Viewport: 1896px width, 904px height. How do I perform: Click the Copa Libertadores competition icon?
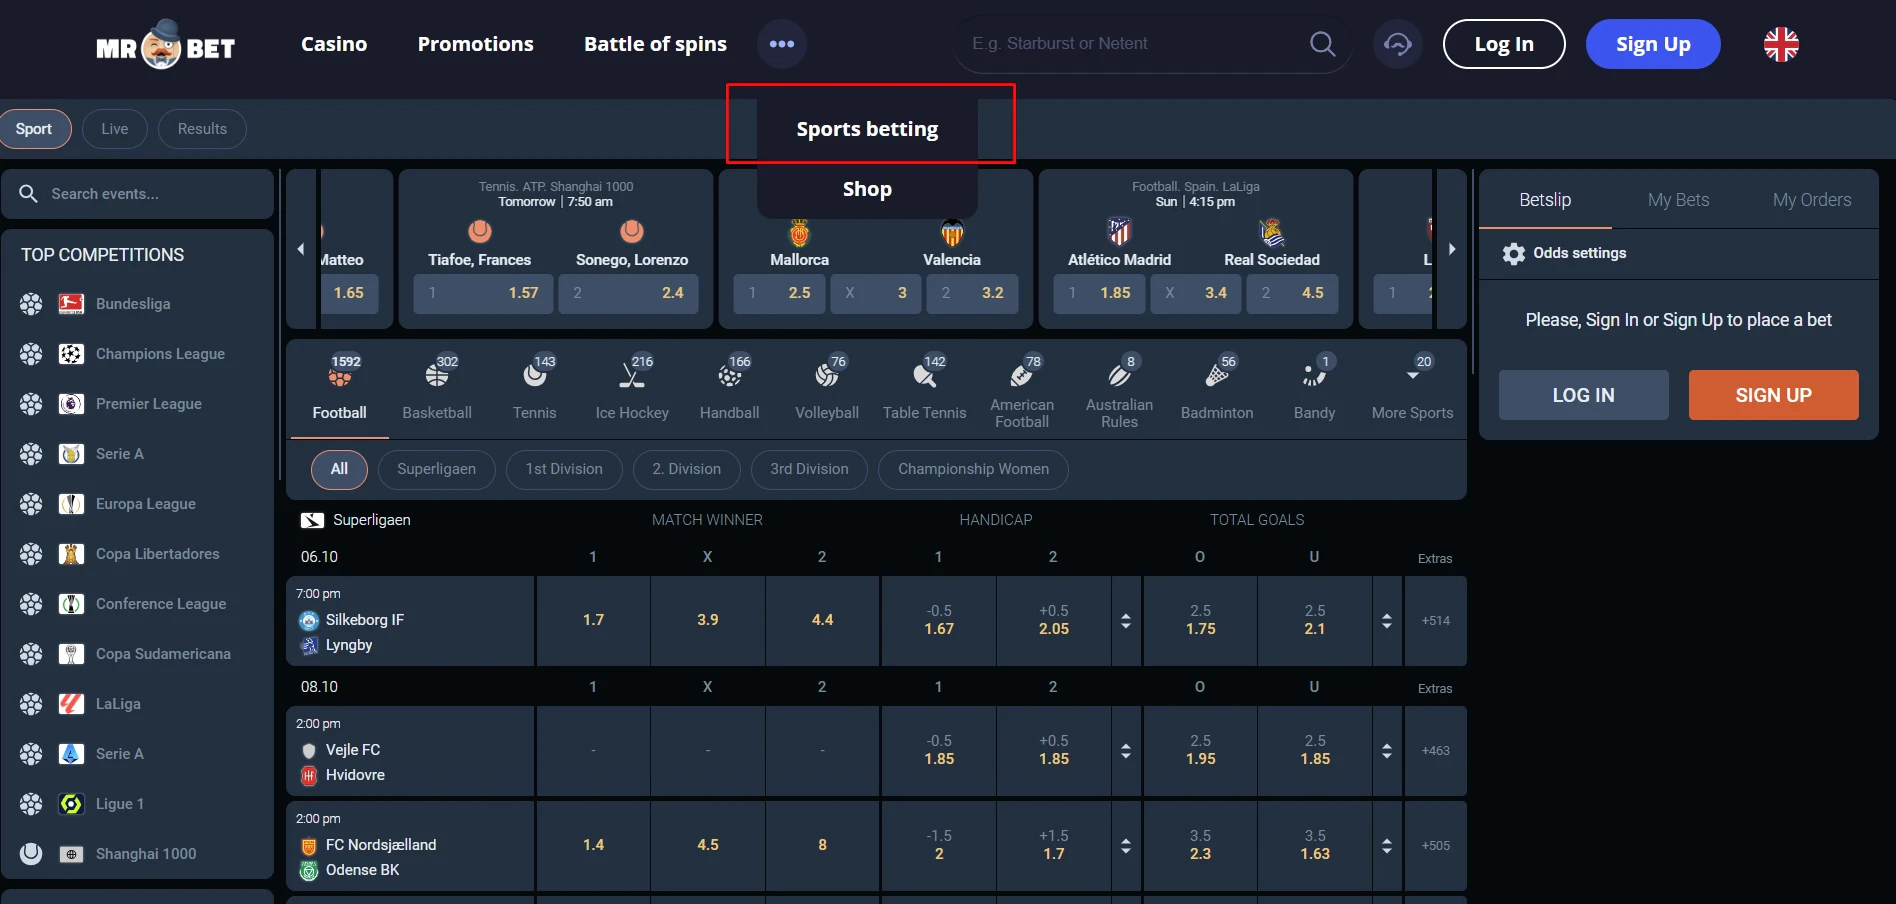(x=71, y=554)
